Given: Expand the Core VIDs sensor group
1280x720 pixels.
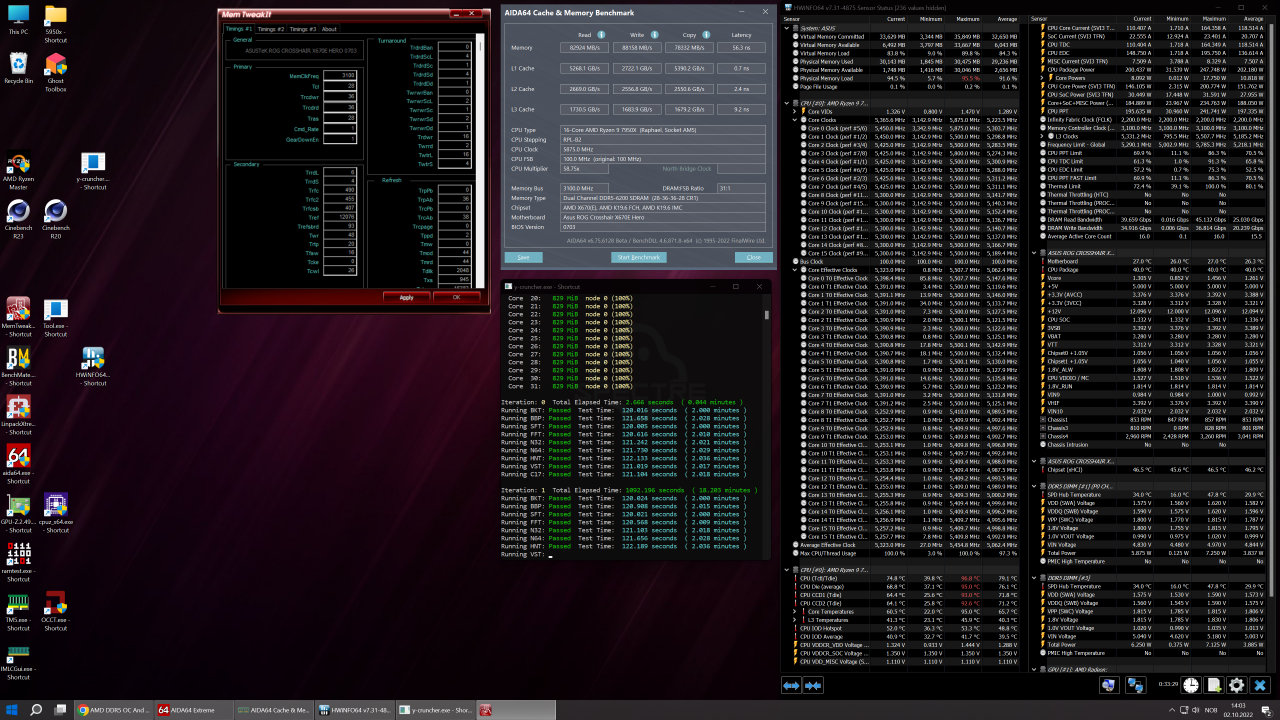Looking at the screenshot, I should (x=795, y=111).
